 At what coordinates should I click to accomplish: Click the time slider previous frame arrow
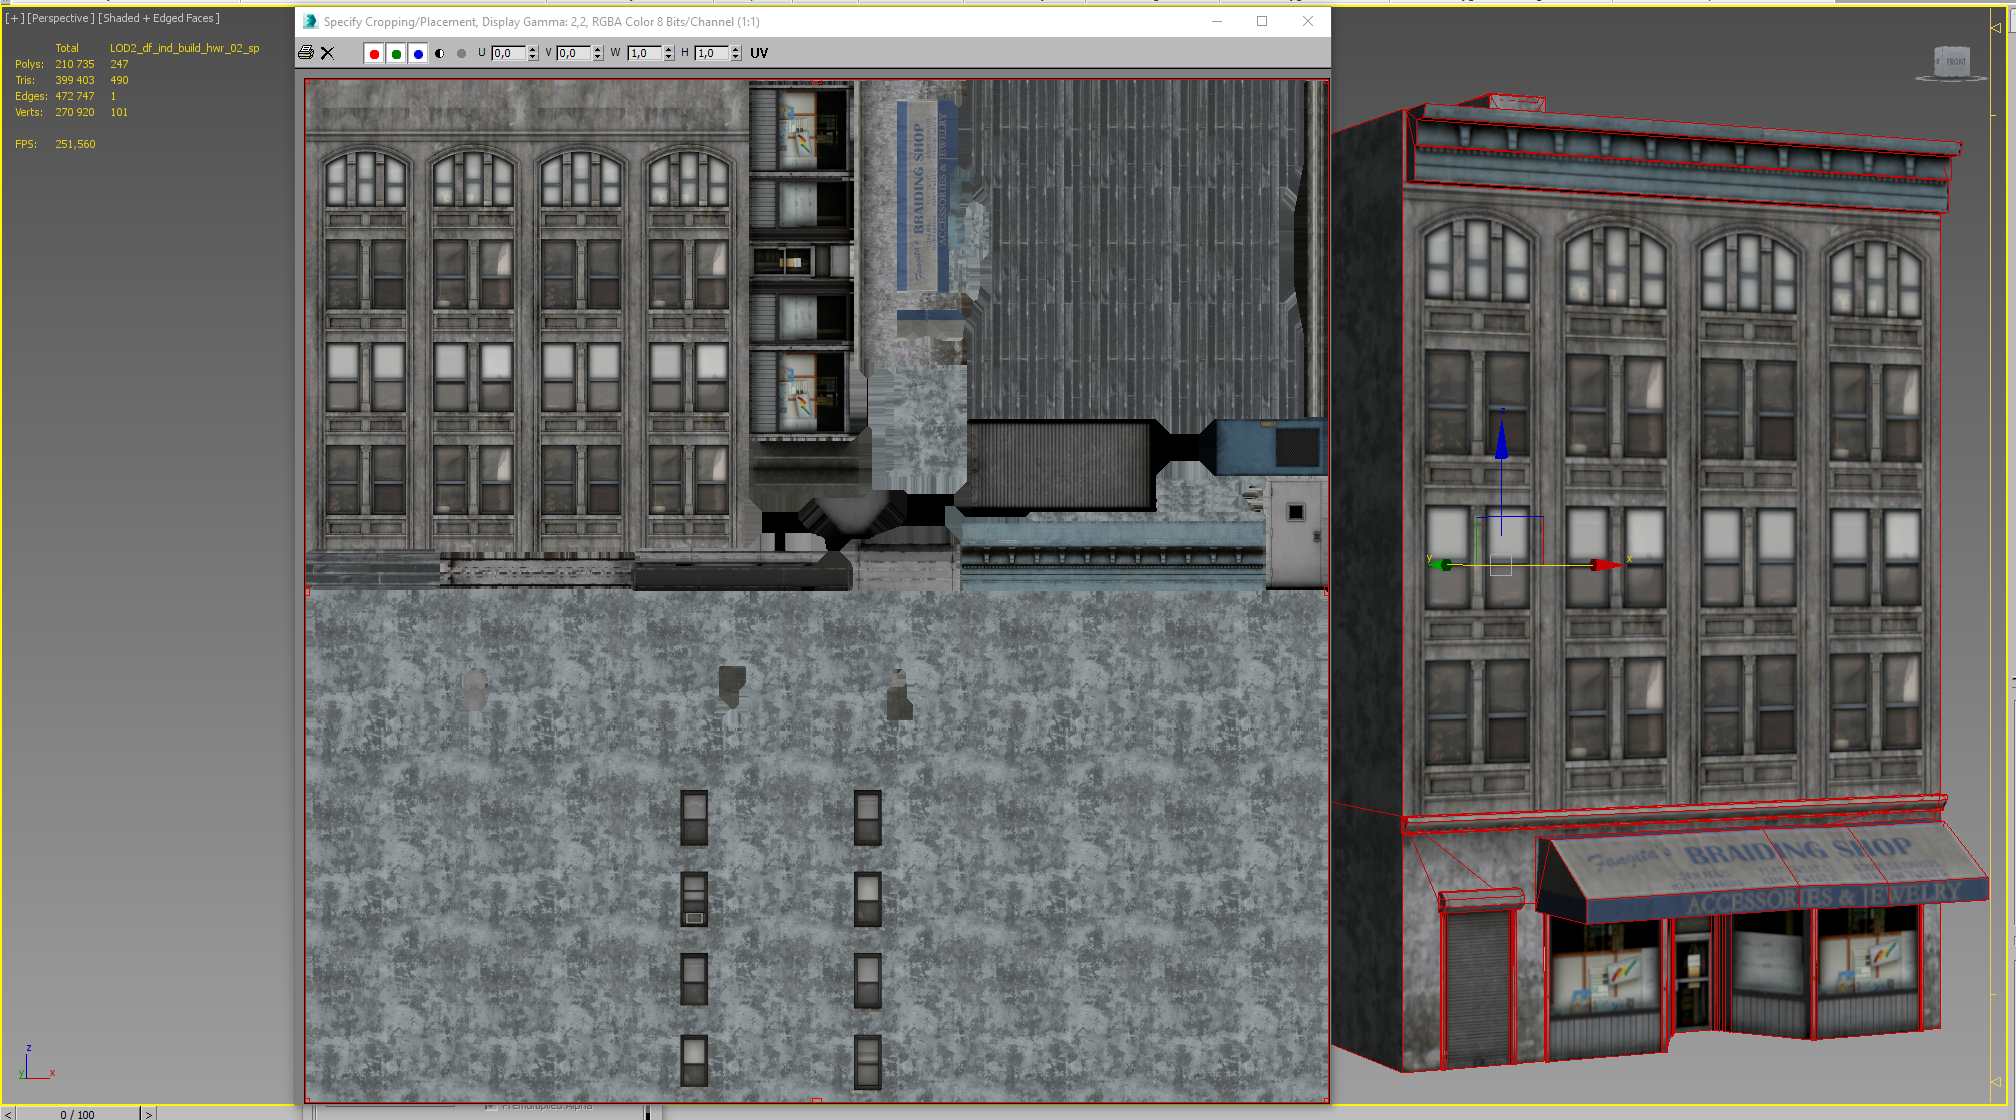8,1114
